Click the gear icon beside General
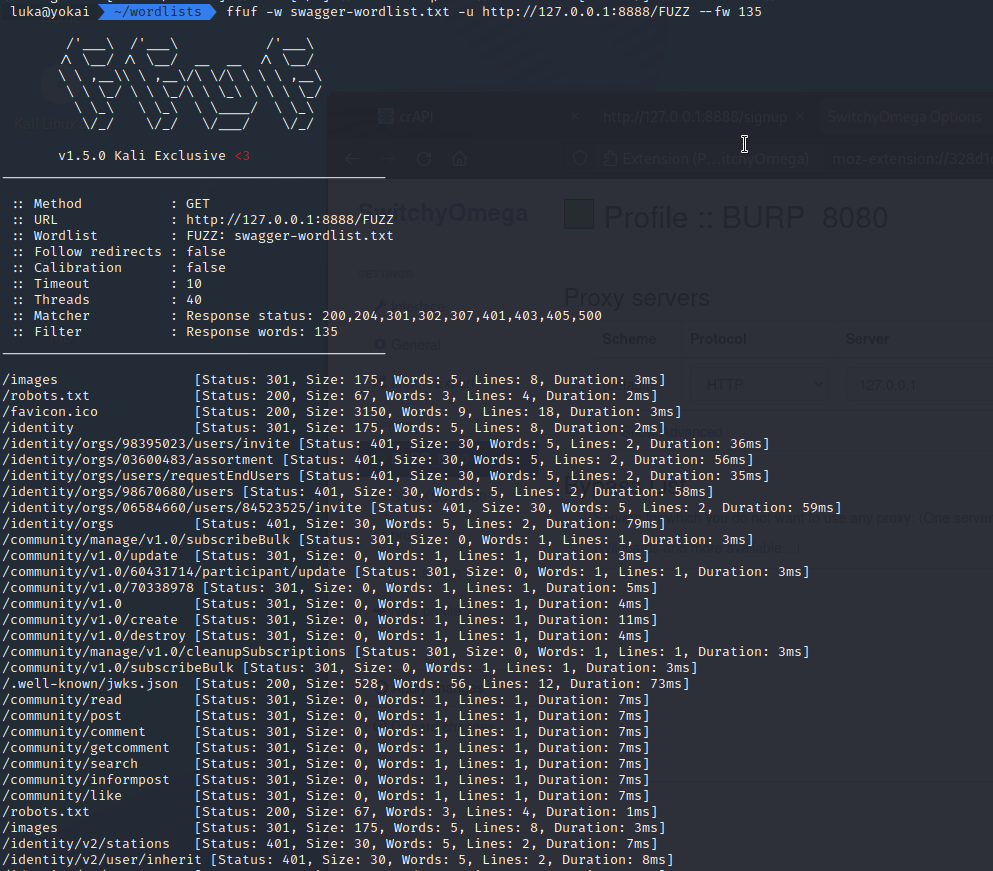 point(380,345)
